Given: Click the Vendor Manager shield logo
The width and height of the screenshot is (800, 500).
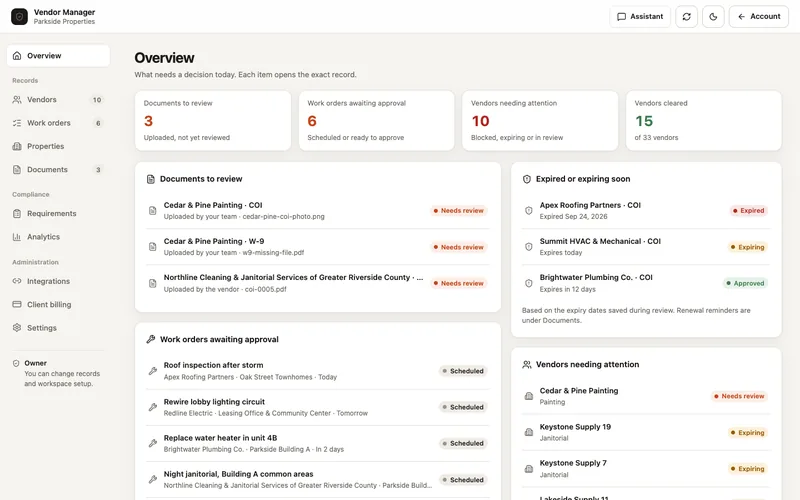Looking at the screenshot, I should [19, 16].
